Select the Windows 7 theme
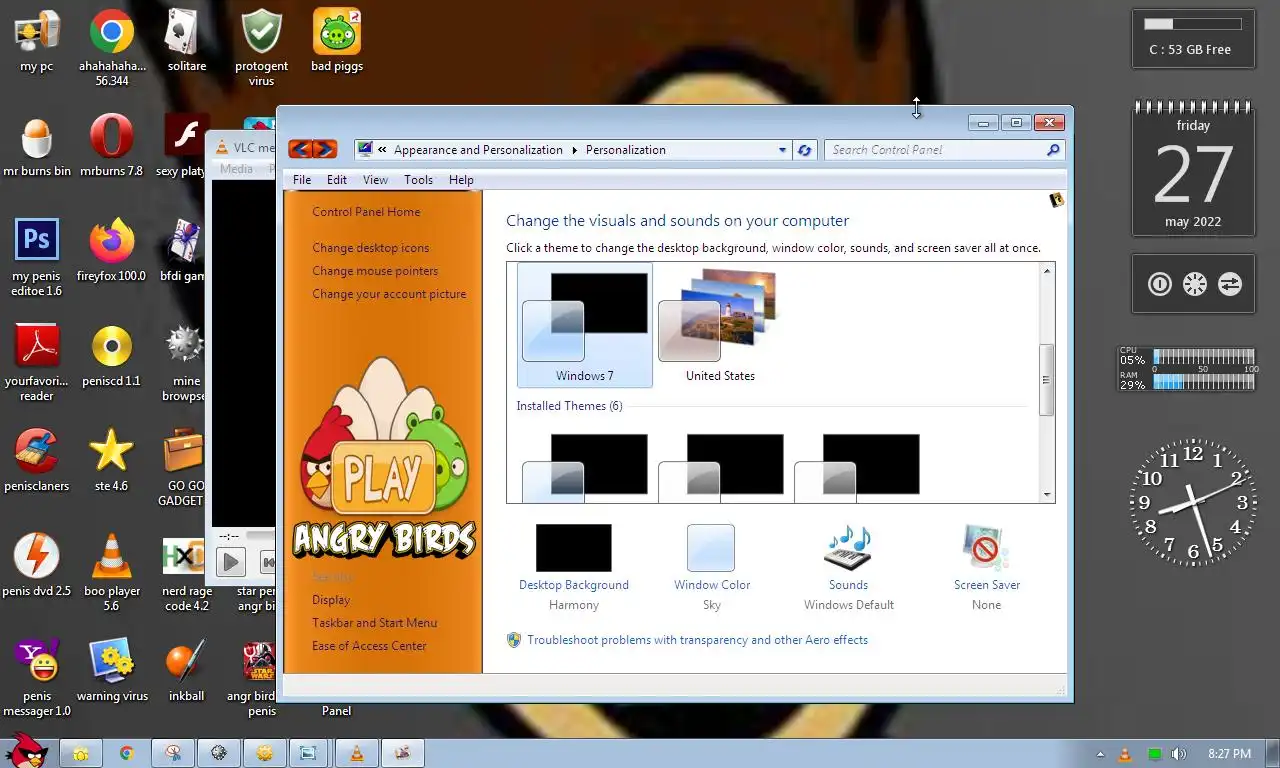Image resolution: width=1280 pixels, height=768 pixels. (x=585, y=325)
